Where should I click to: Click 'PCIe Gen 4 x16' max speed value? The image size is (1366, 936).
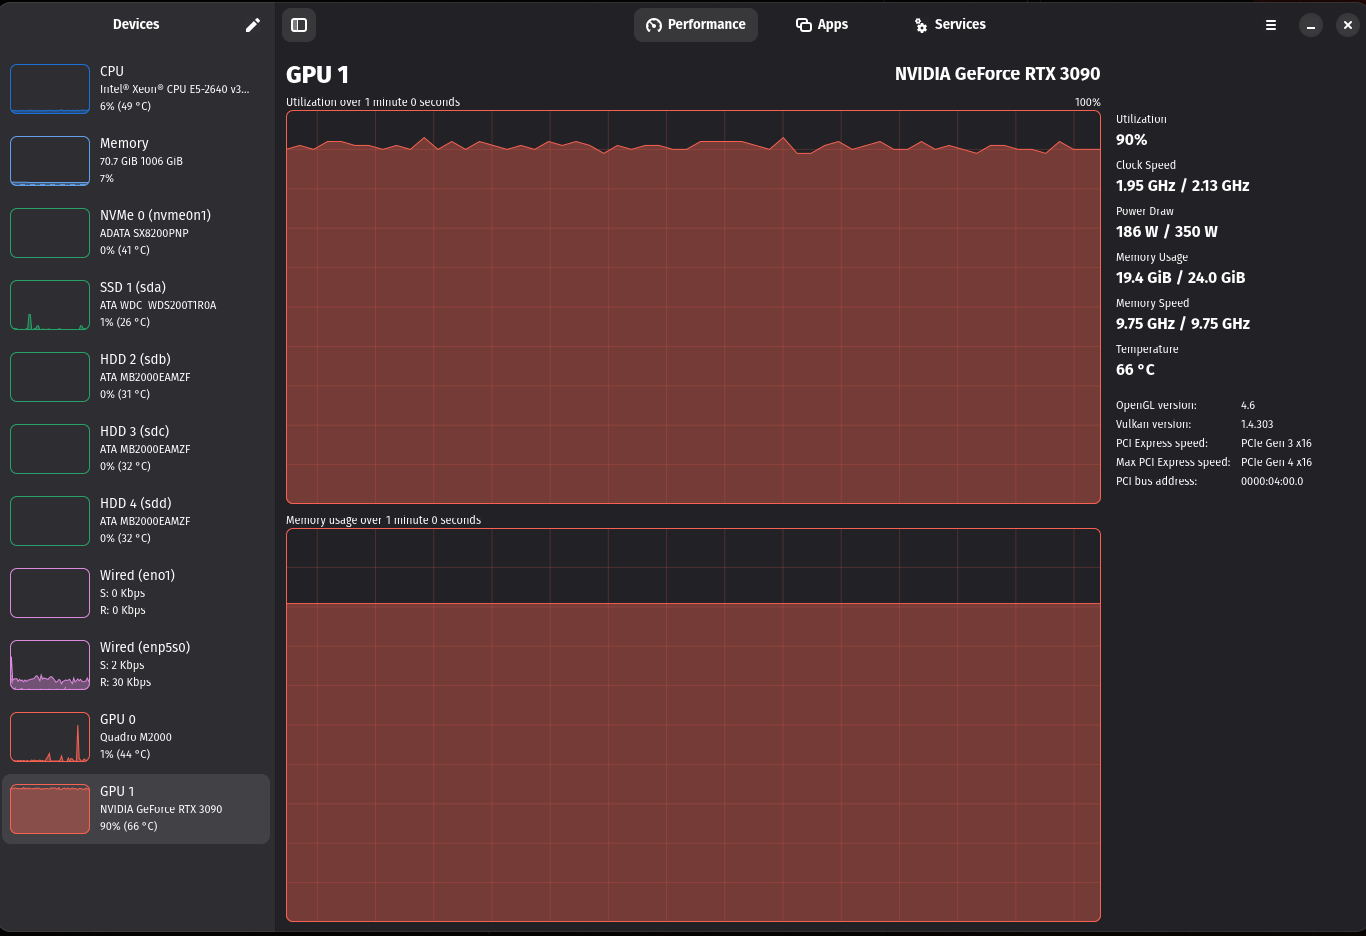1276,462
